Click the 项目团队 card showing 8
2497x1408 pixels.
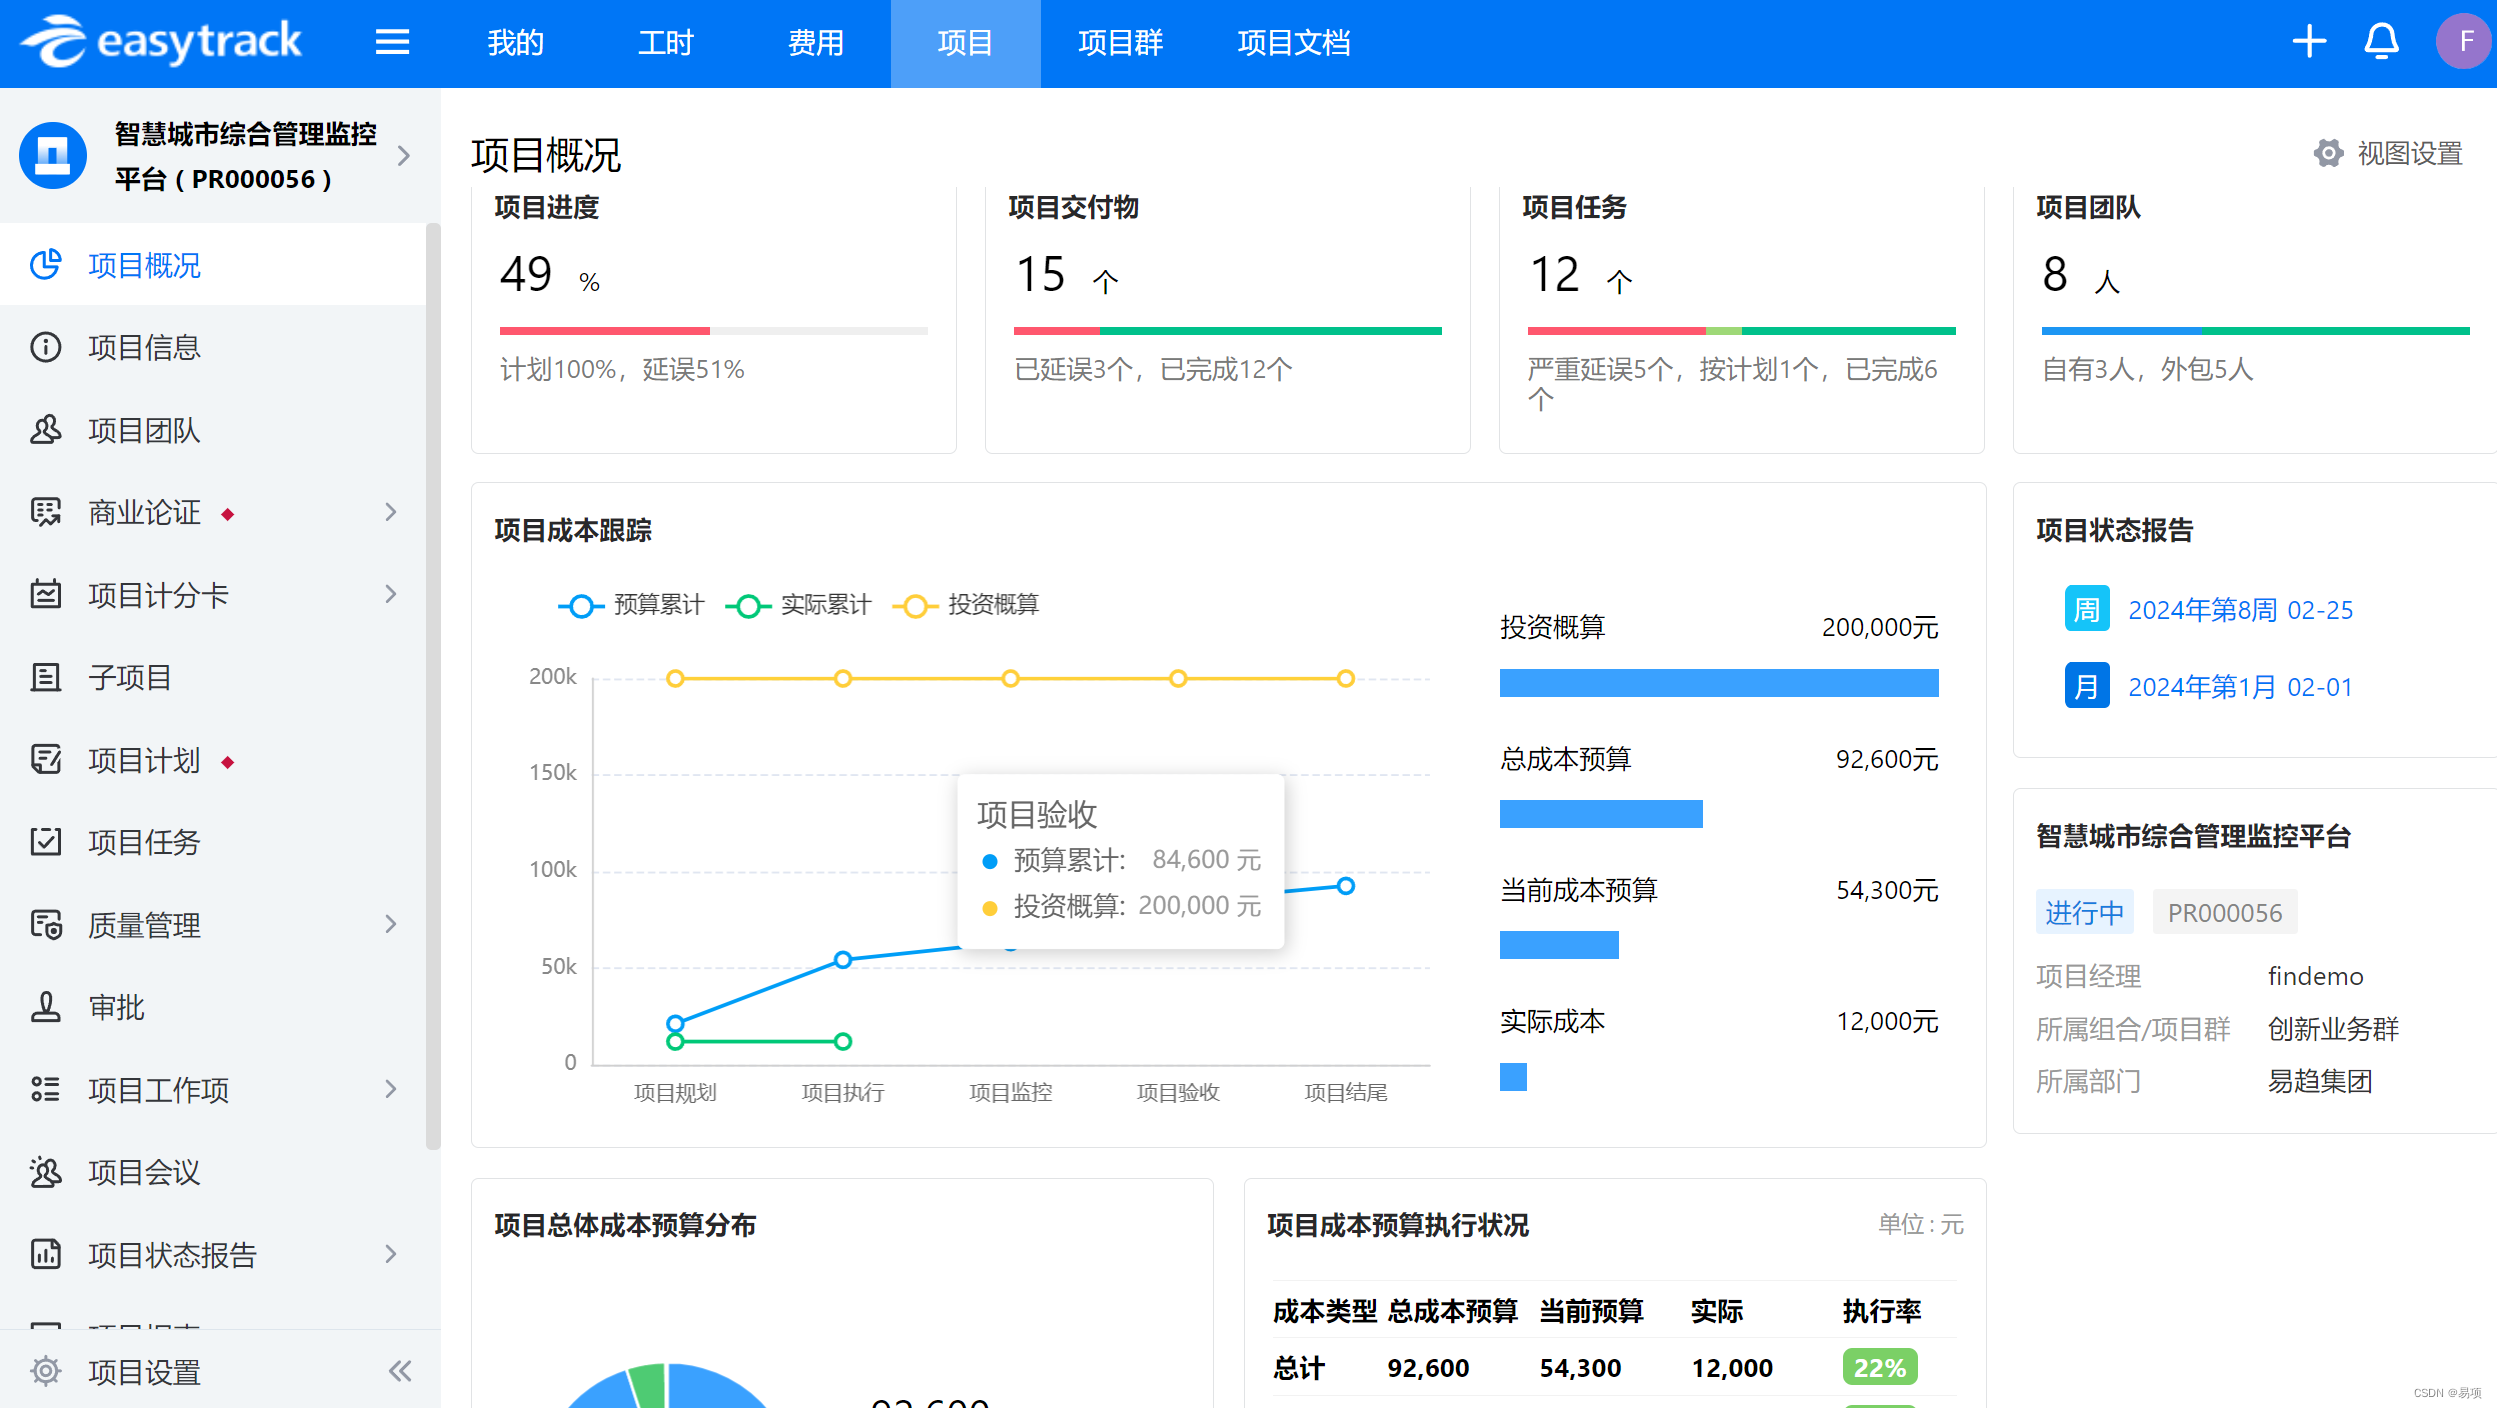tap(2255, 320)
